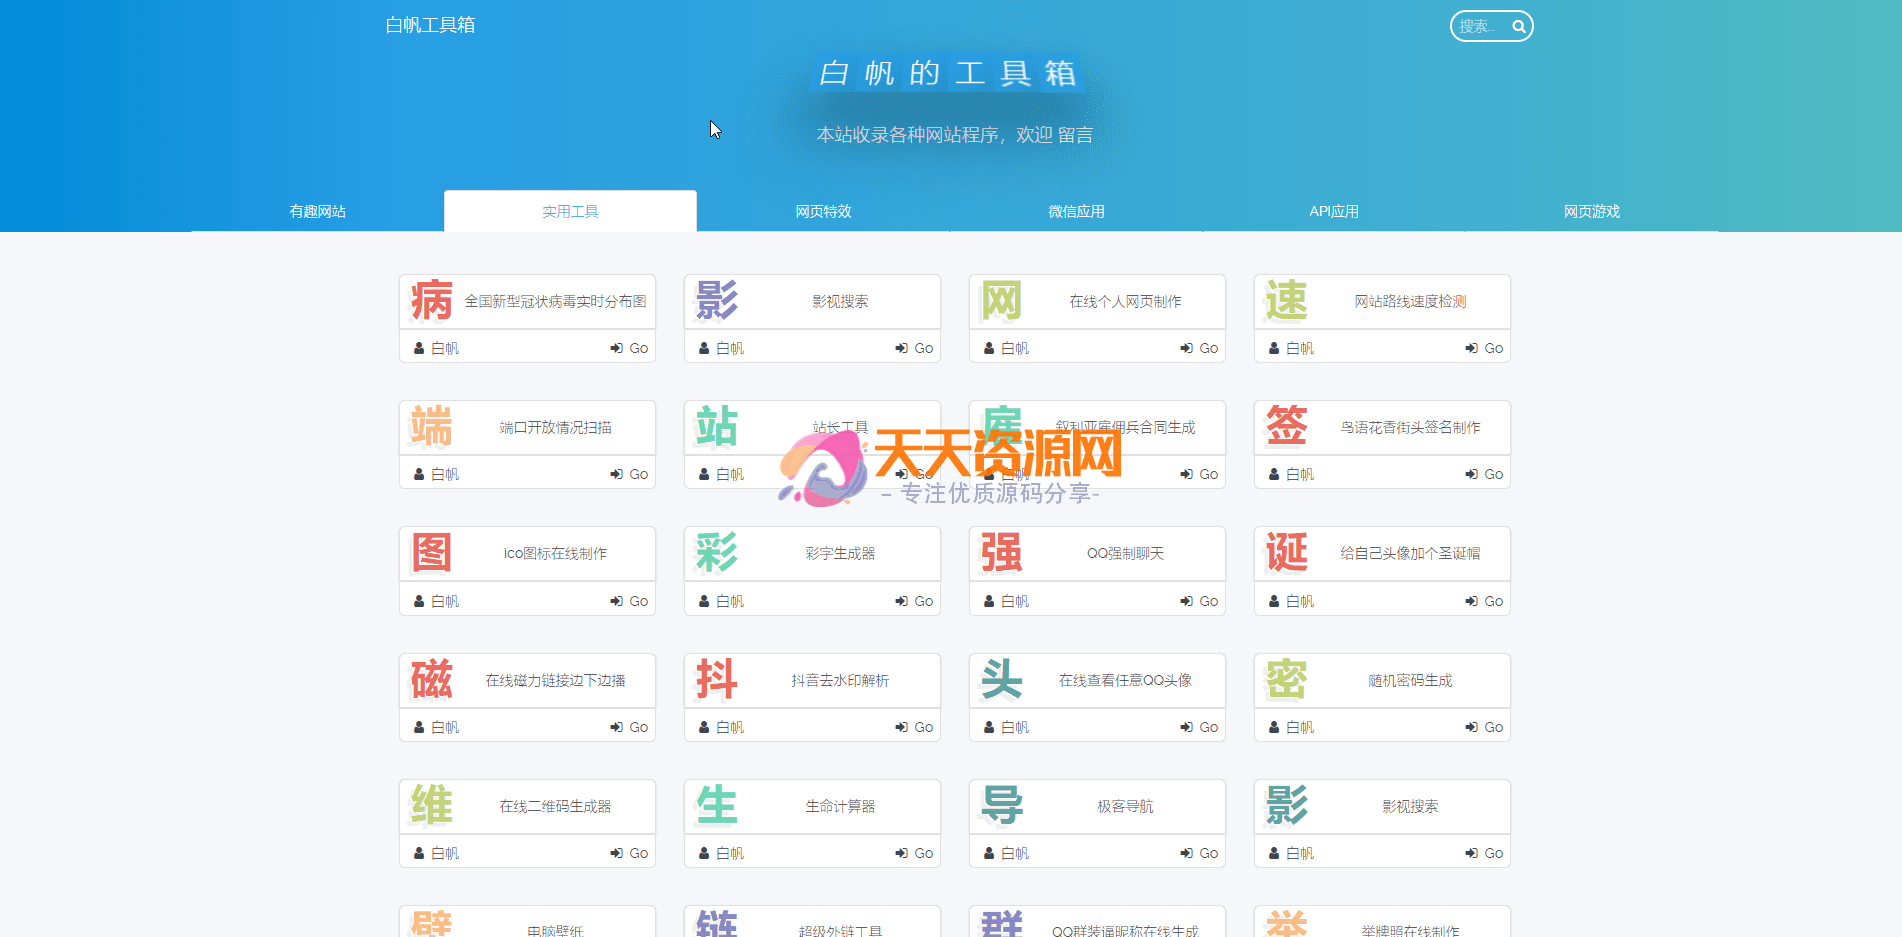Open 在线磁力链接边下边播 tool
Image resolution: width=1902 pixels, height=937 pixels.
tap(555, 680)
